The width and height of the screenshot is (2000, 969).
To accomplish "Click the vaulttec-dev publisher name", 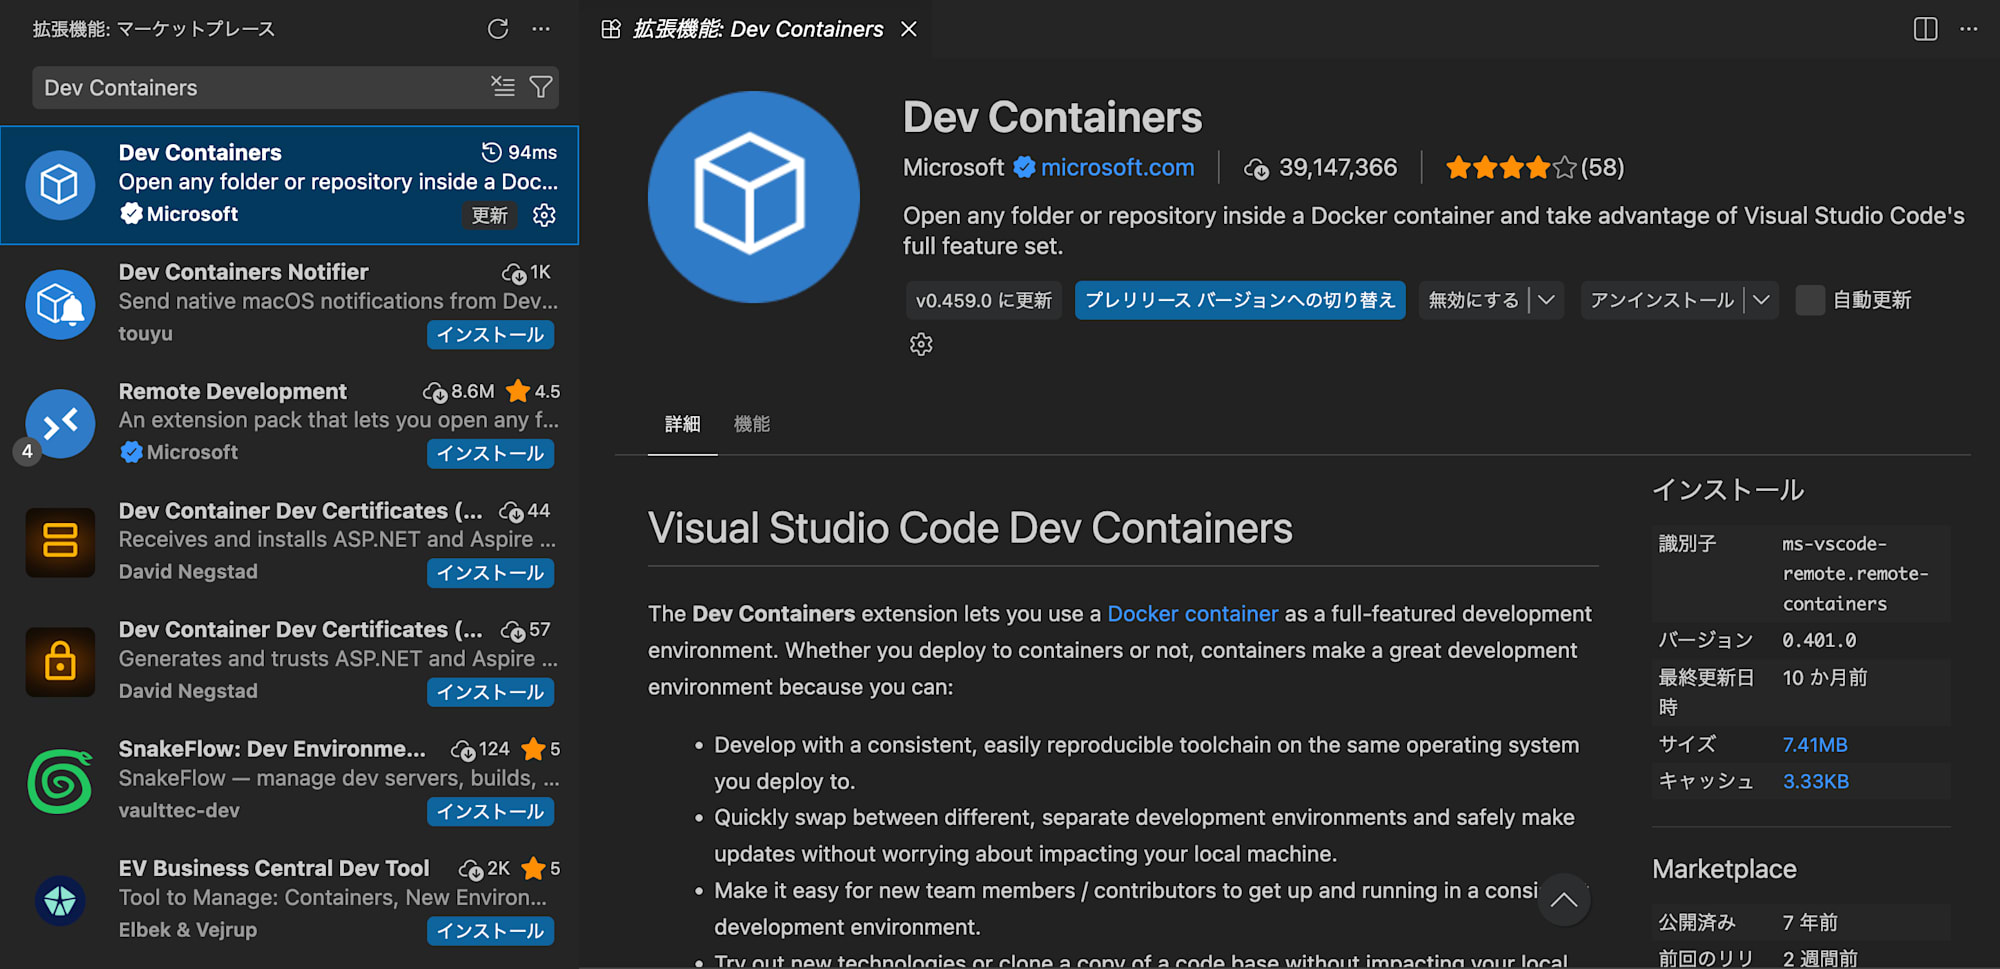I will tap(179, 811).
